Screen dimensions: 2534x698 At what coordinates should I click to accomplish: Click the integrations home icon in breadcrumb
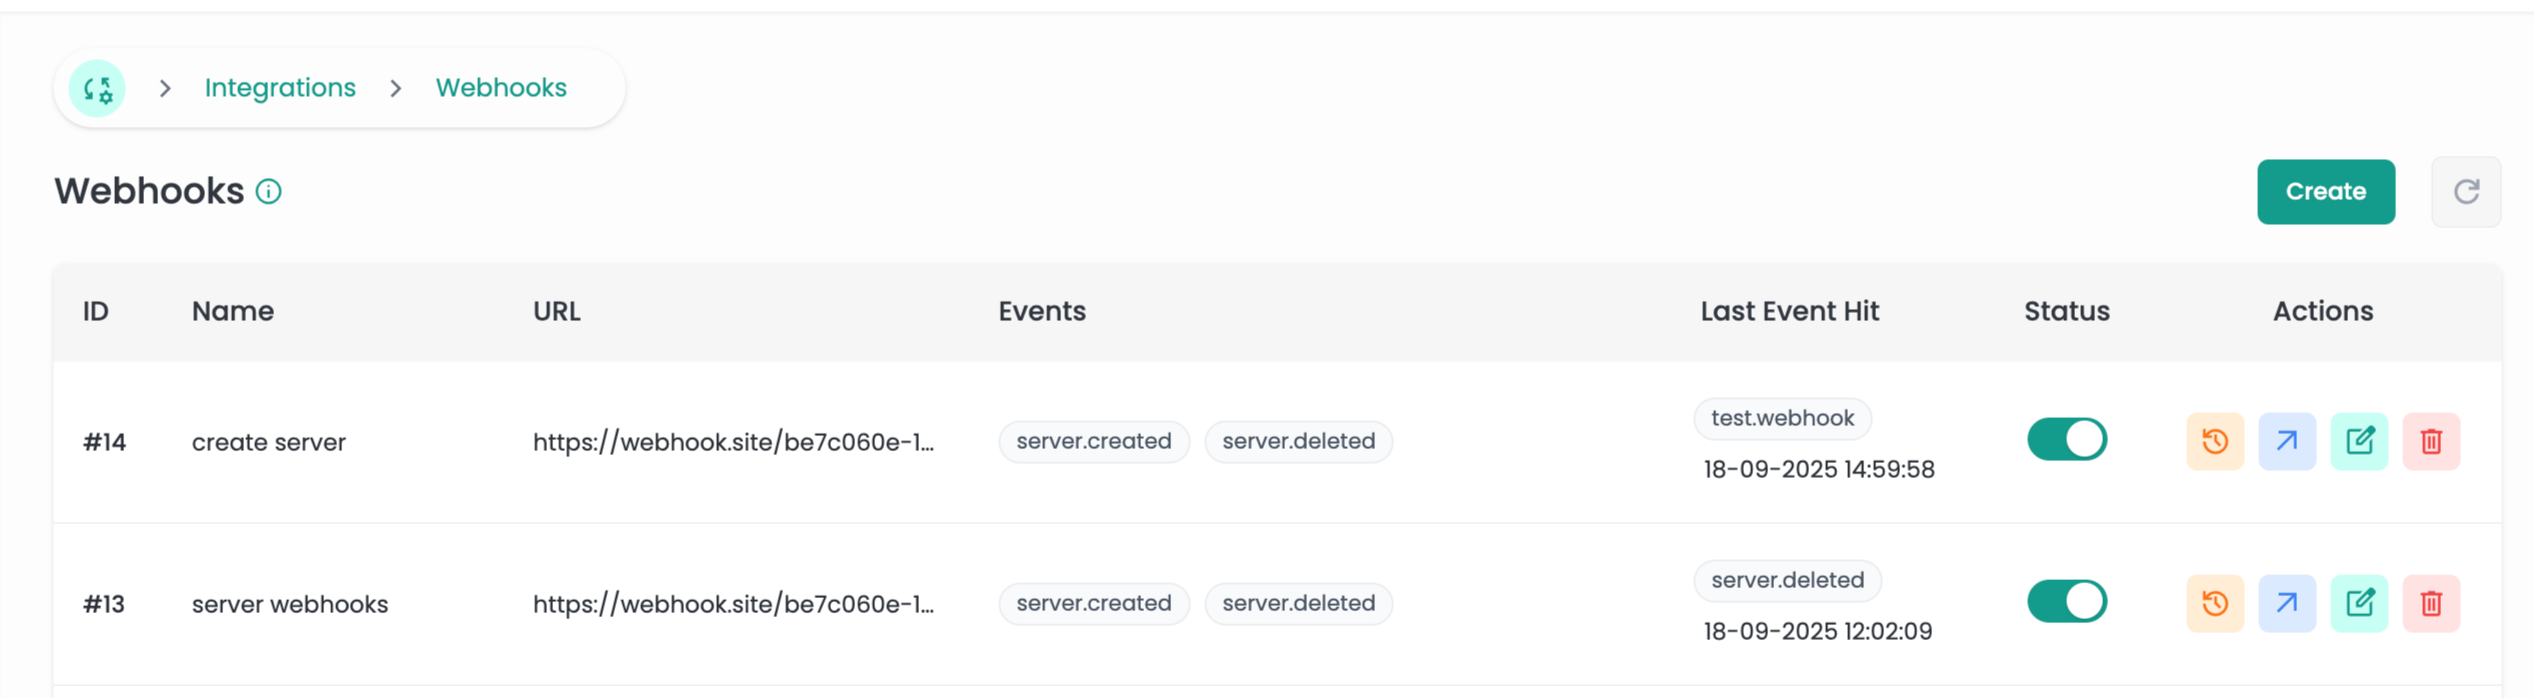point(97,89)
